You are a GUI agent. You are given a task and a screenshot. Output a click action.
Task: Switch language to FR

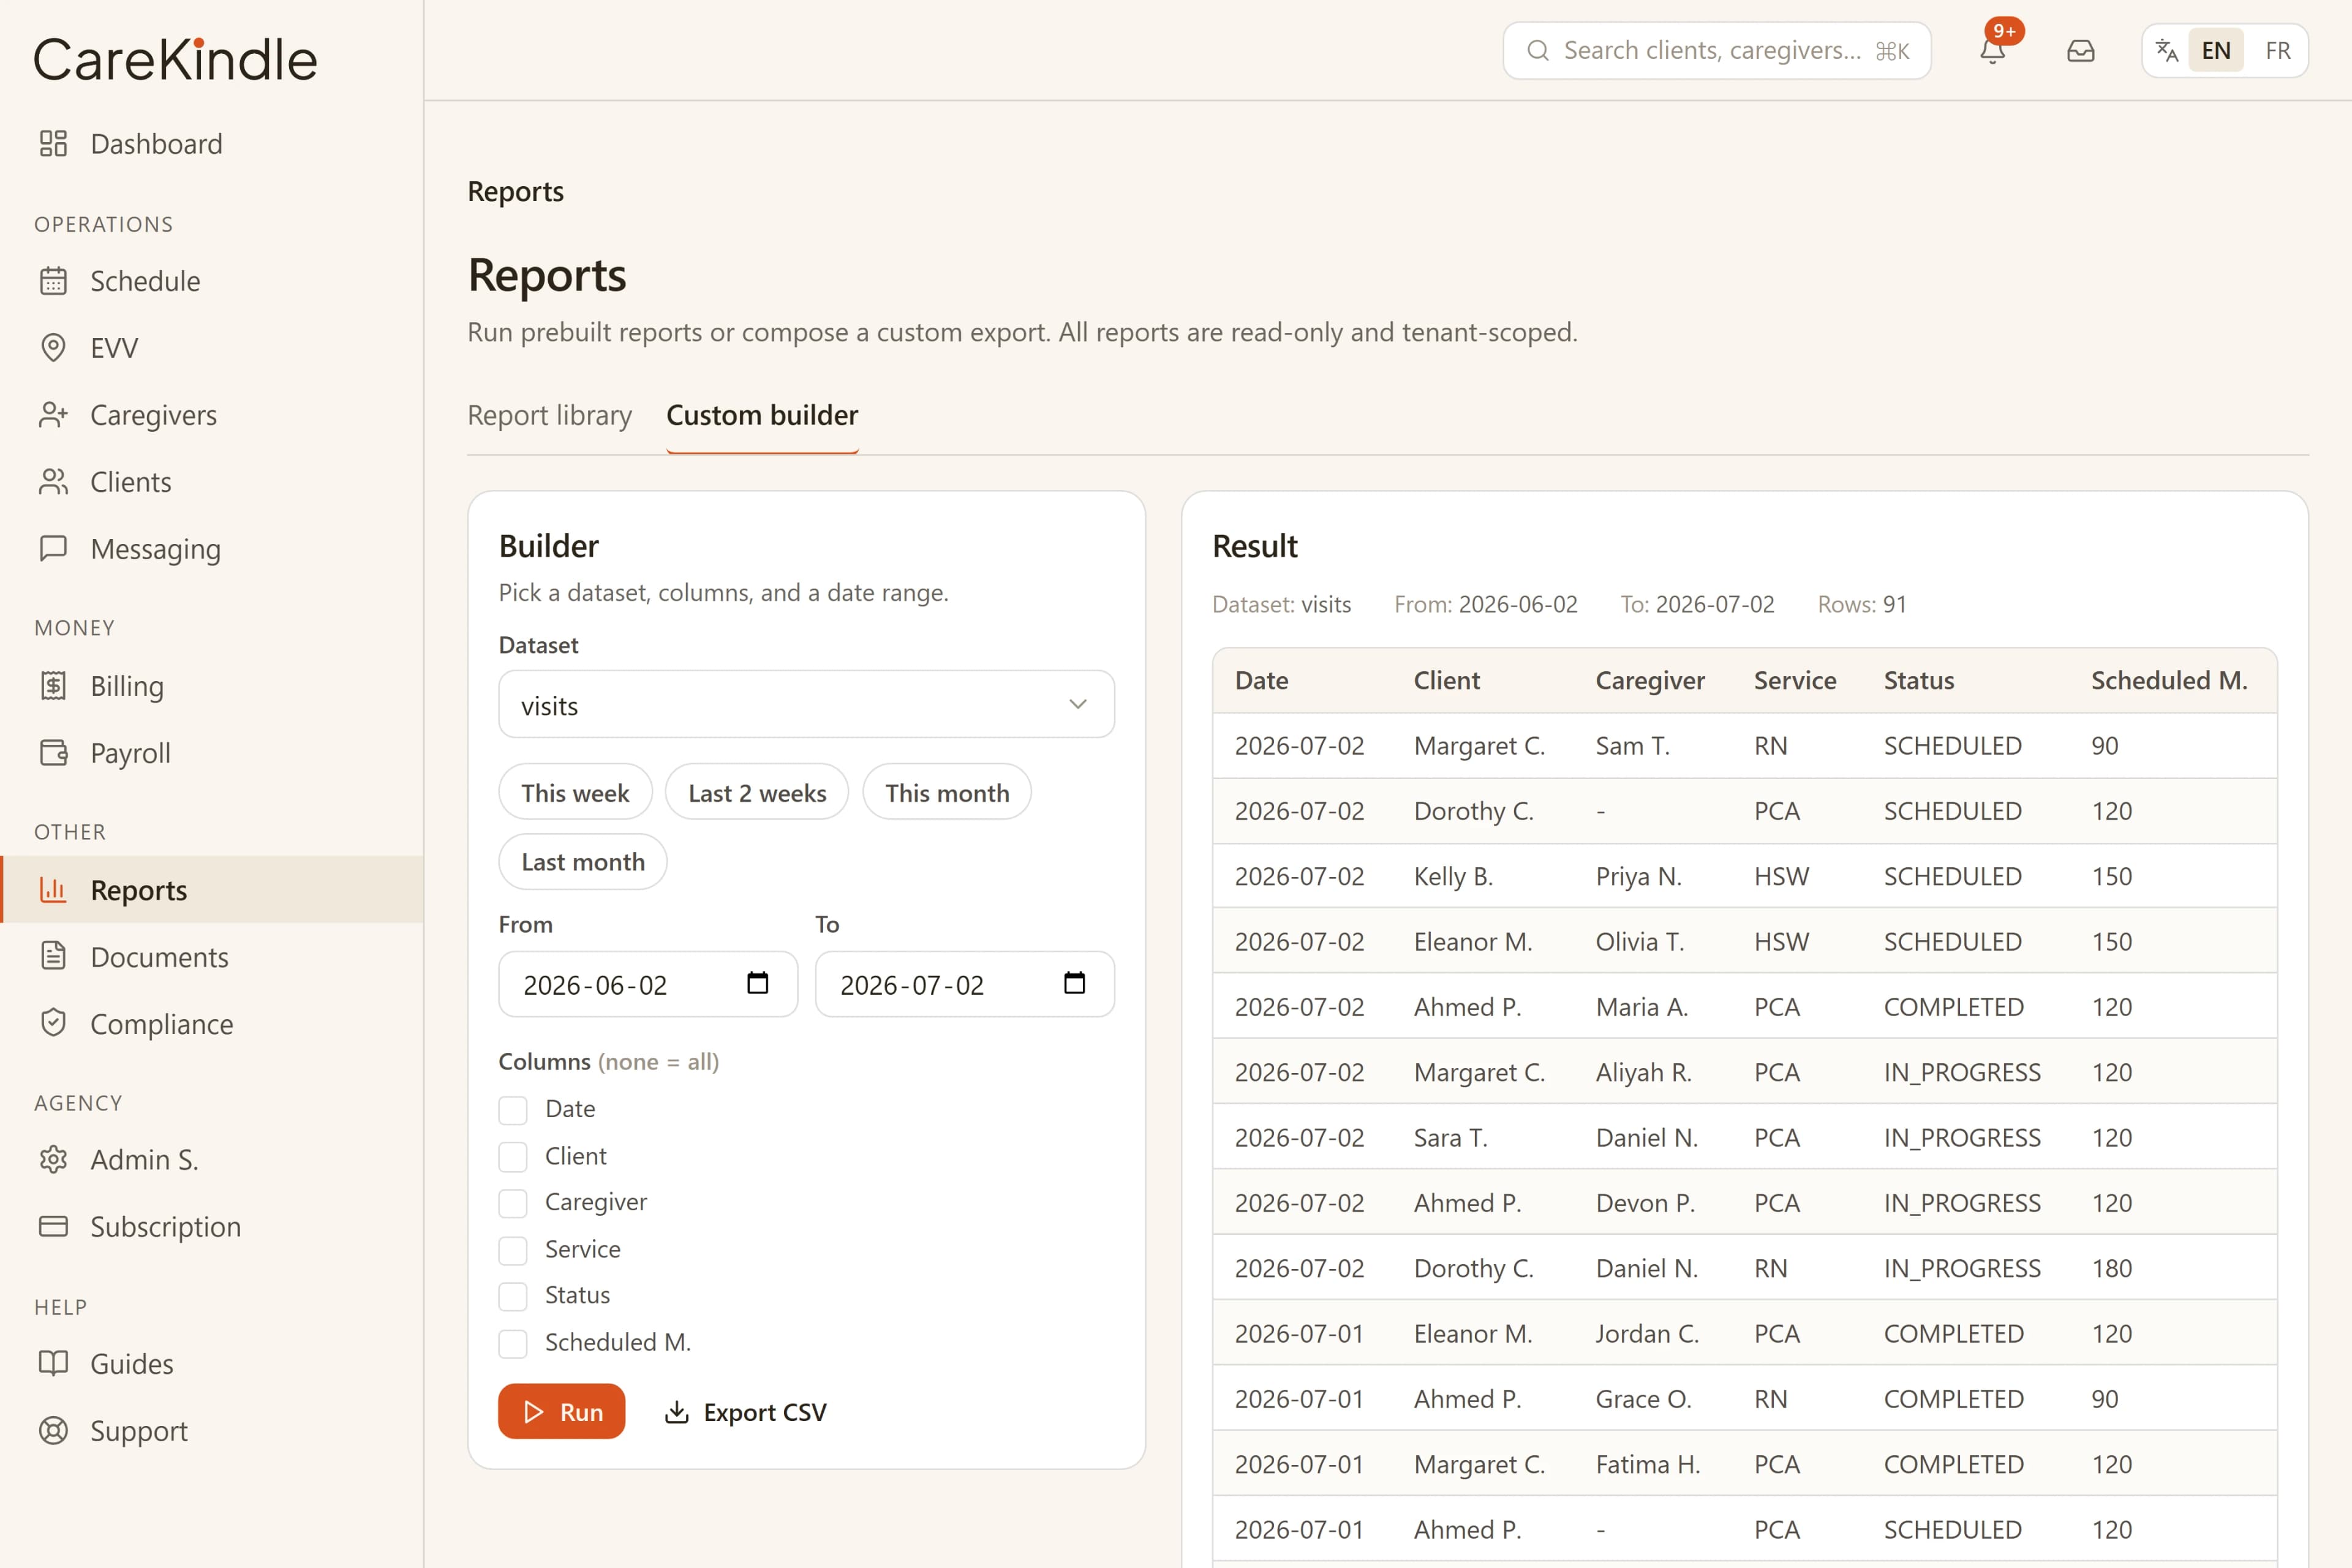click(x=2277, y=51)
